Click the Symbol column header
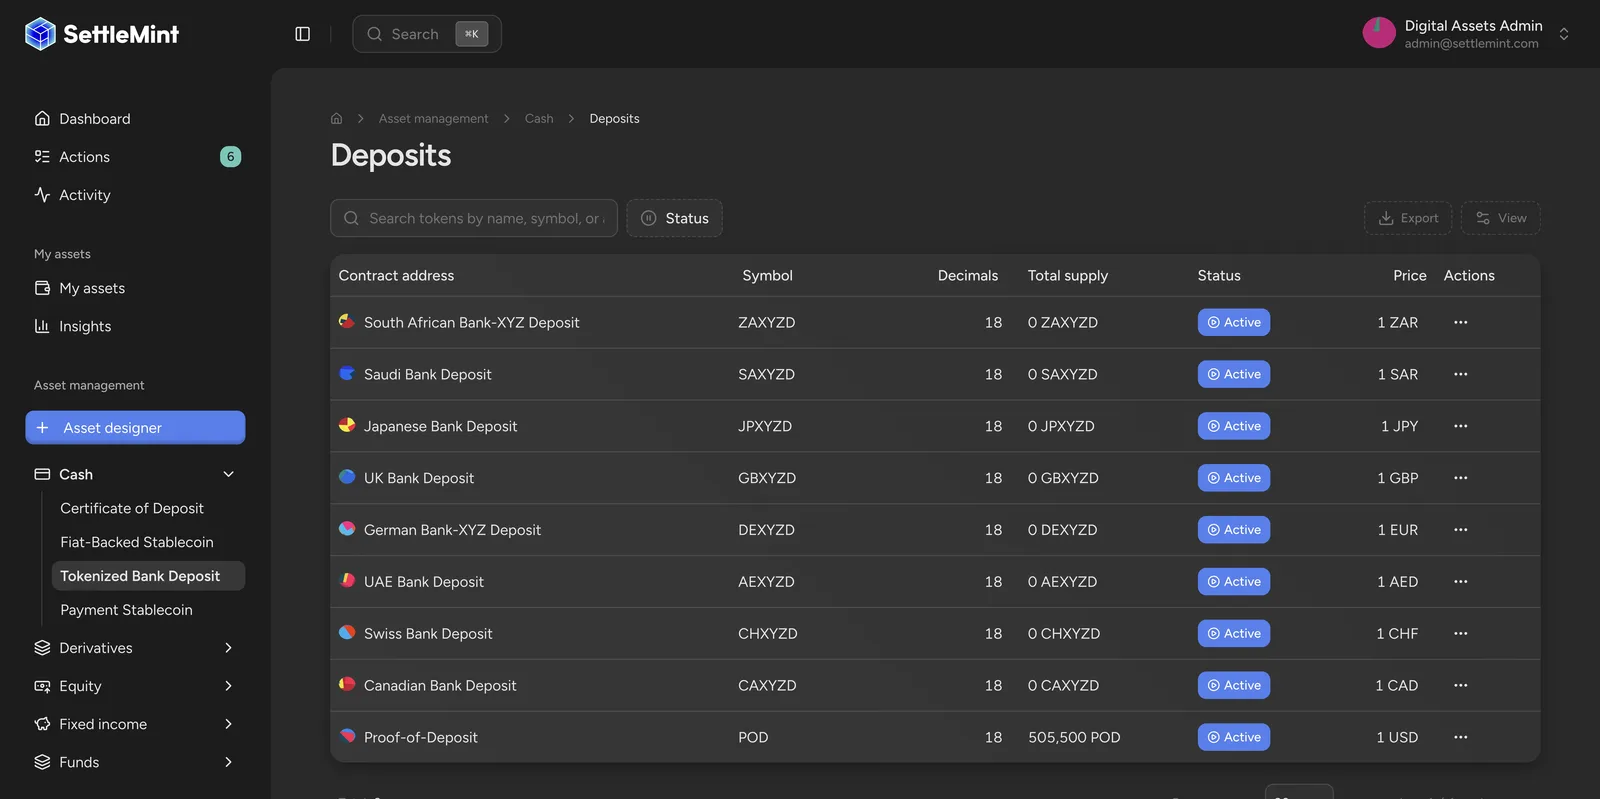The height and width of the screenshot is (799, 1600). click(767, 275)
